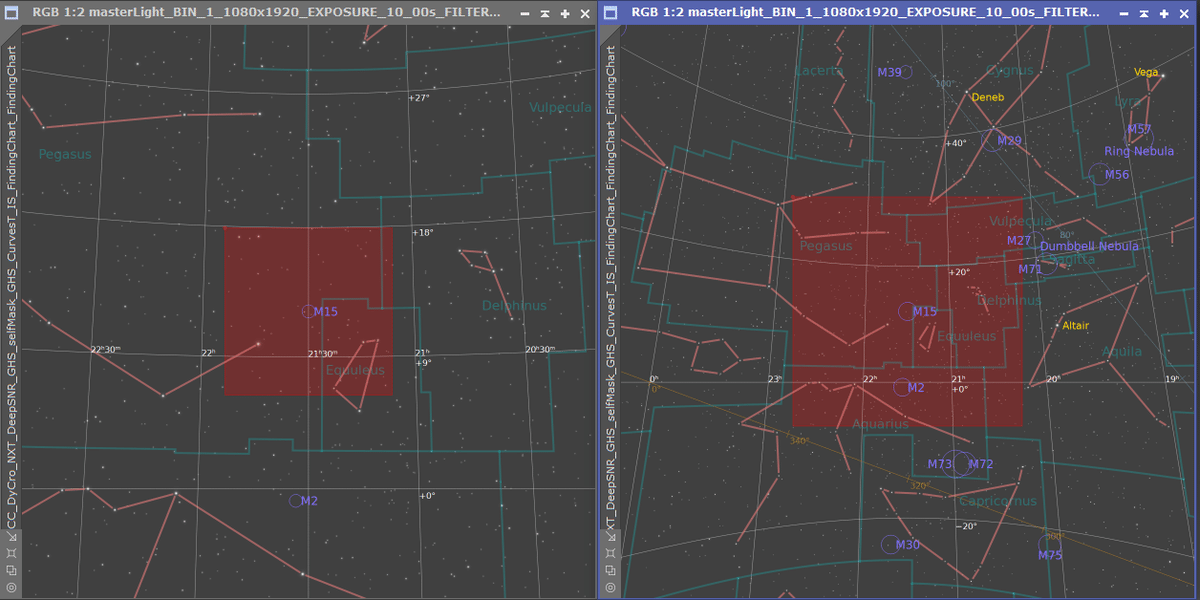This screenshot has height=600, width=1200.
Task: Click crossed-square fit icon in left window sidebar
Action: coord(10,553)
